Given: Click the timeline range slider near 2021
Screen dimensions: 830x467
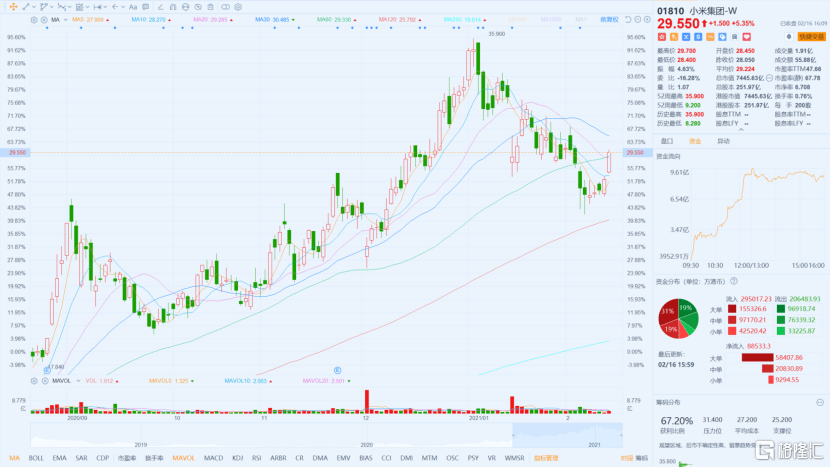Looking at the screenshot, I should 567,435.
